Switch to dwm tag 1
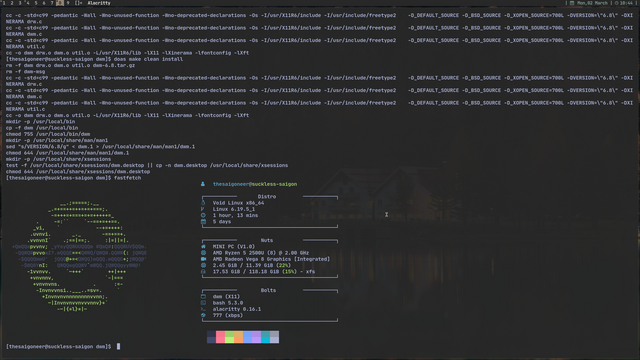Image resolution: width=640 pixels, height=360 pixels. pos(4,3)
